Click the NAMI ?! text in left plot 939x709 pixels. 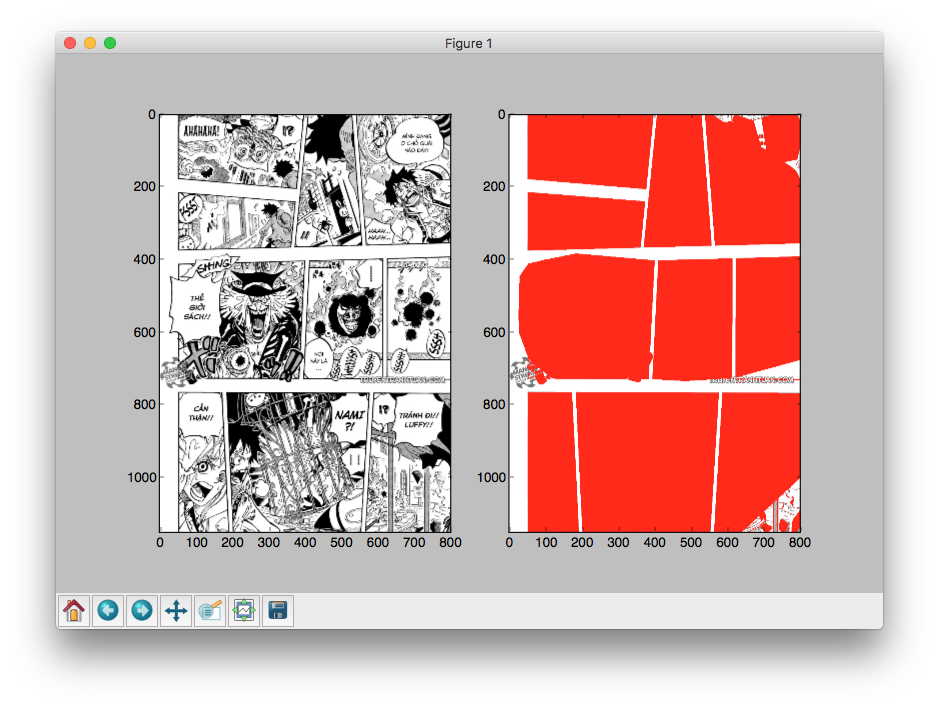point(350,420)
